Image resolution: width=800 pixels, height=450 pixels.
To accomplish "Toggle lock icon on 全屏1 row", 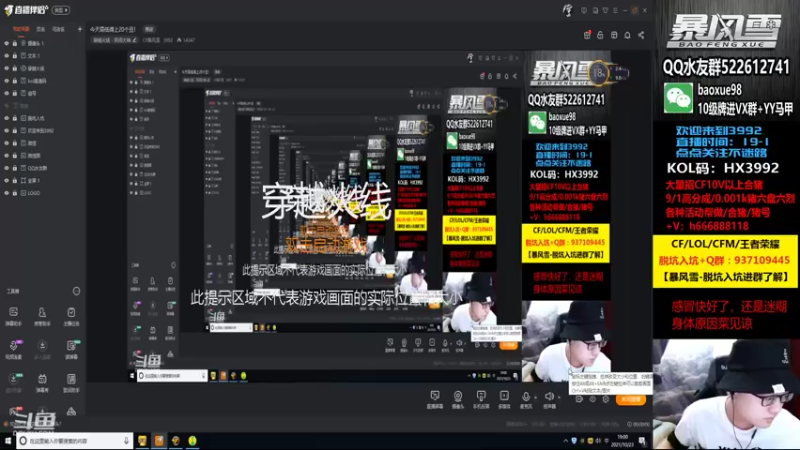I will (x=15, y=181).
